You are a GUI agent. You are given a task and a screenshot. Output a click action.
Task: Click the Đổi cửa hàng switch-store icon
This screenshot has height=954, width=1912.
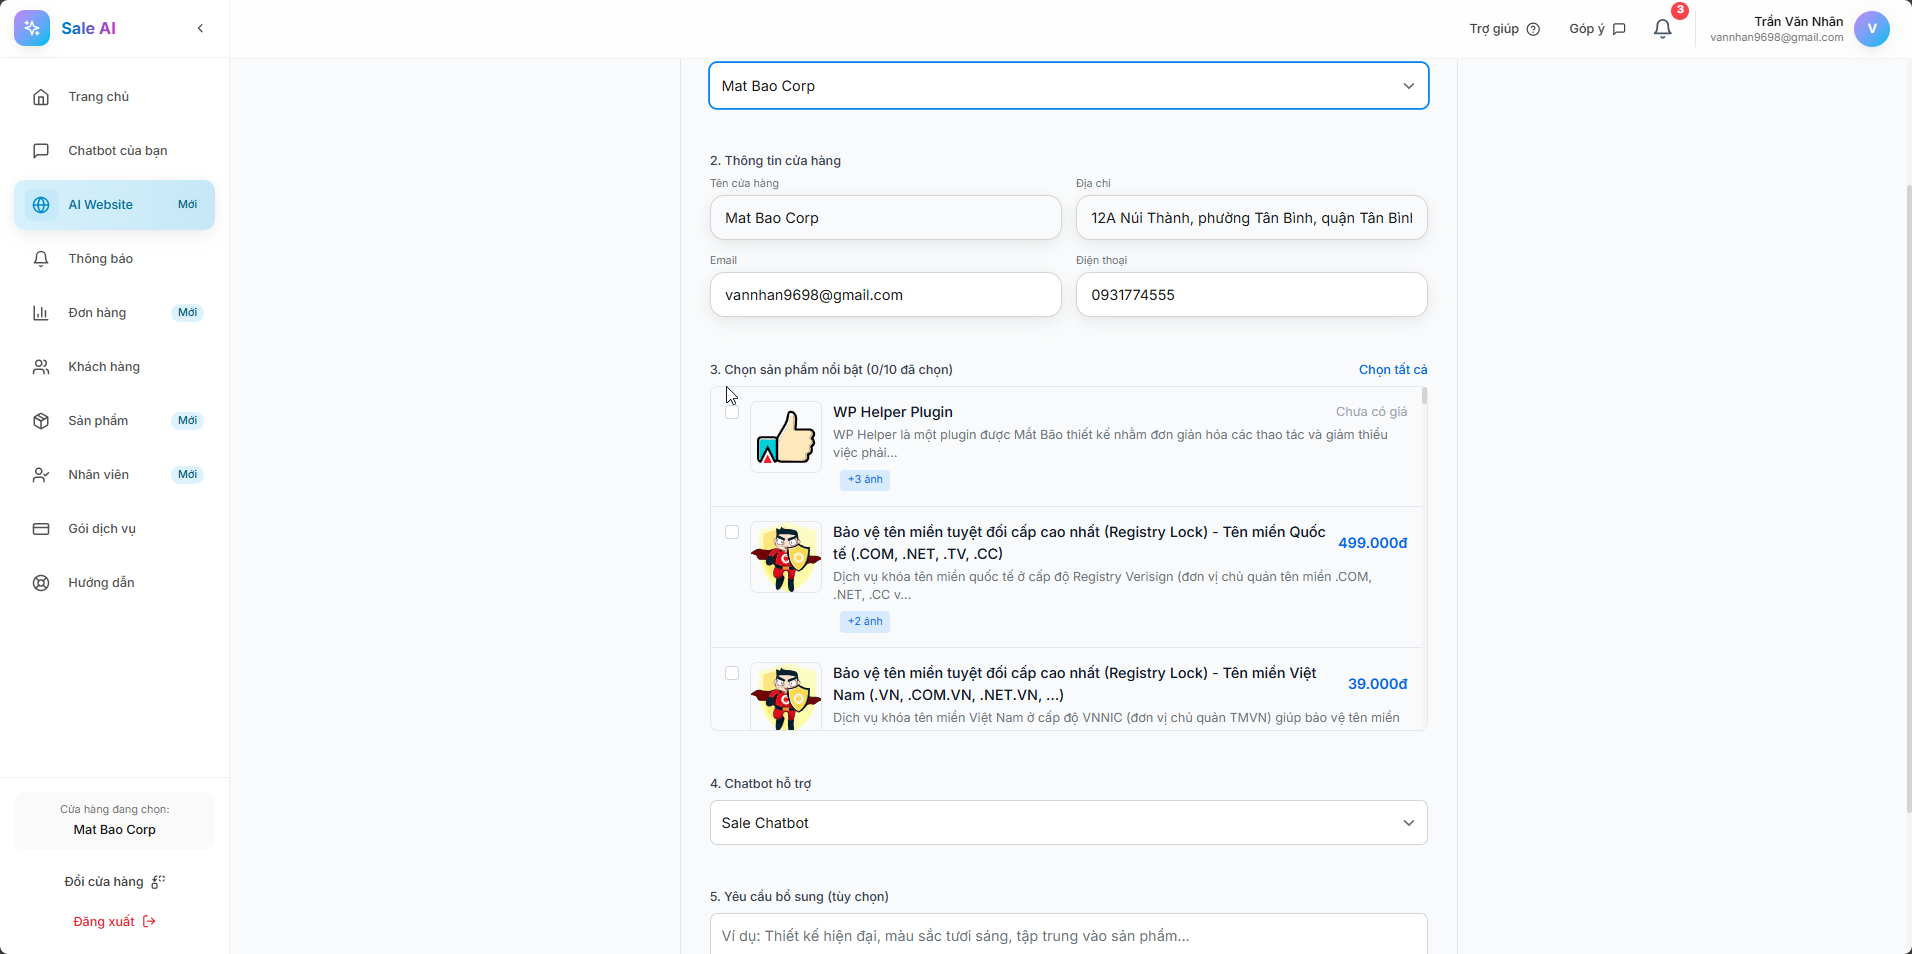[x=158, y=881]
